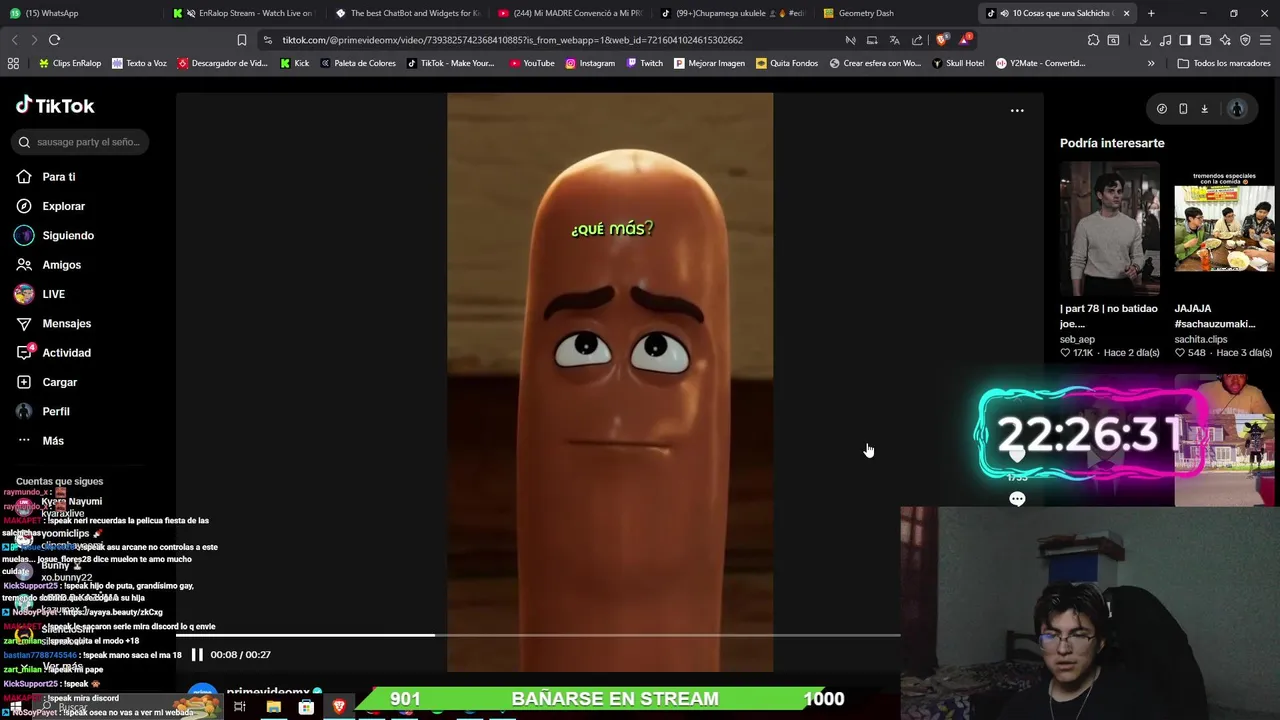Viewport: 1280px width, 720px height.
Task: Open the browser downloads icon
Action: [1145, 40]
